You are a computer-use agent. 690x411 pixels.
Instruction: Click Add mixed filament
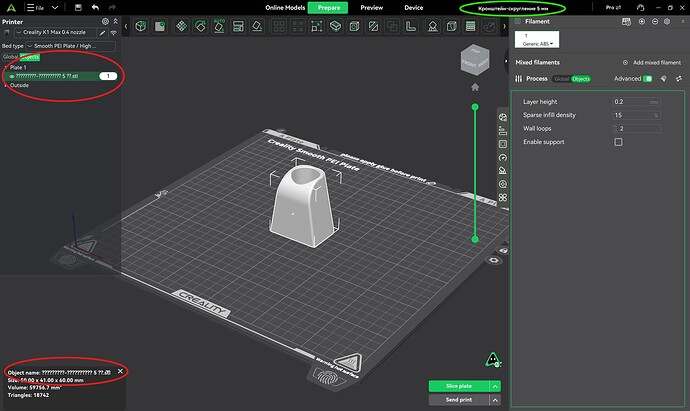click(652, 62)
